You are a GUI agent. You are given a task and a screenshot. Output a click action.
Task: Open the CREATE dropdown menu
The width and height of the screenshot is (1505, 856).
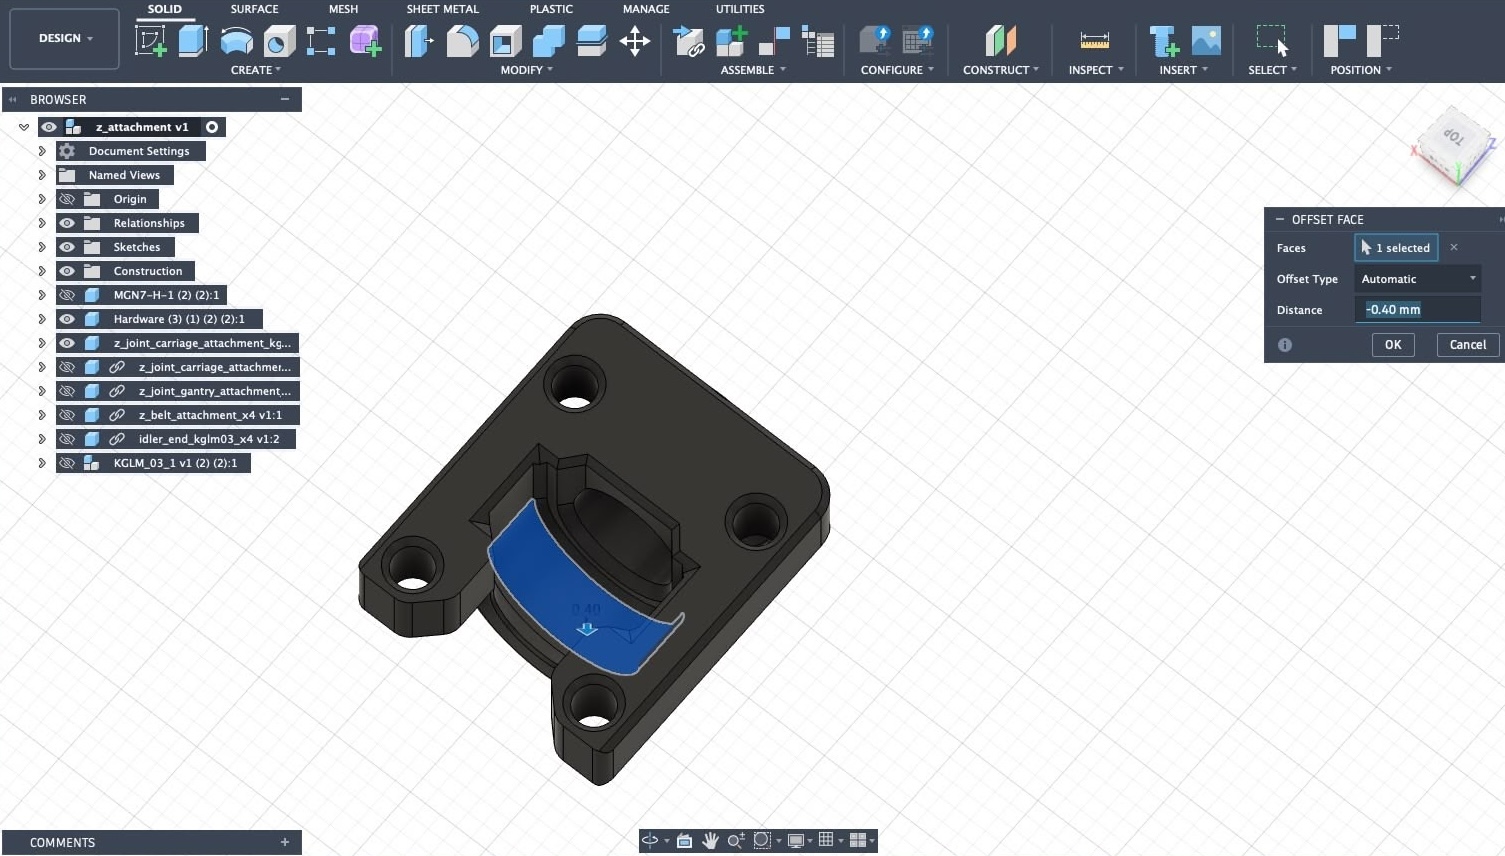coord(256,70)
